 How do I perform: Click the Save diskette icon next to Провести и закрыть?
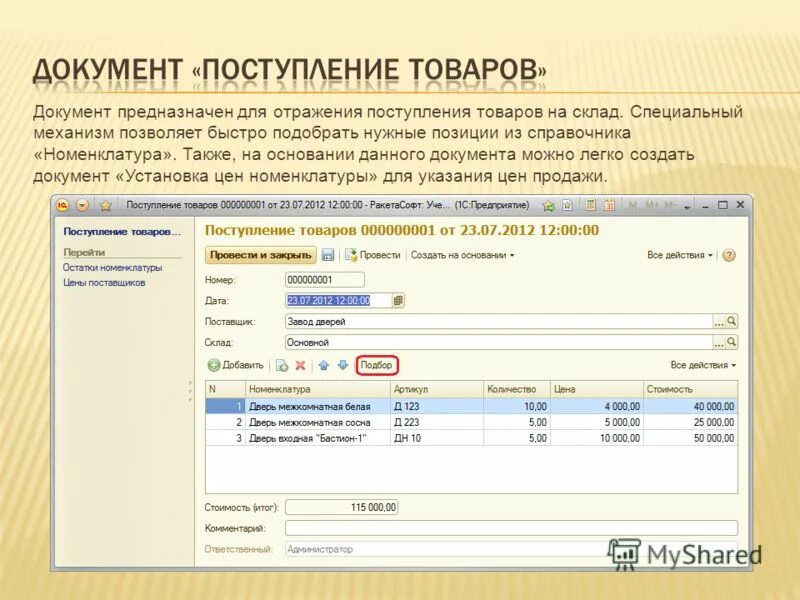click(325, 257)
